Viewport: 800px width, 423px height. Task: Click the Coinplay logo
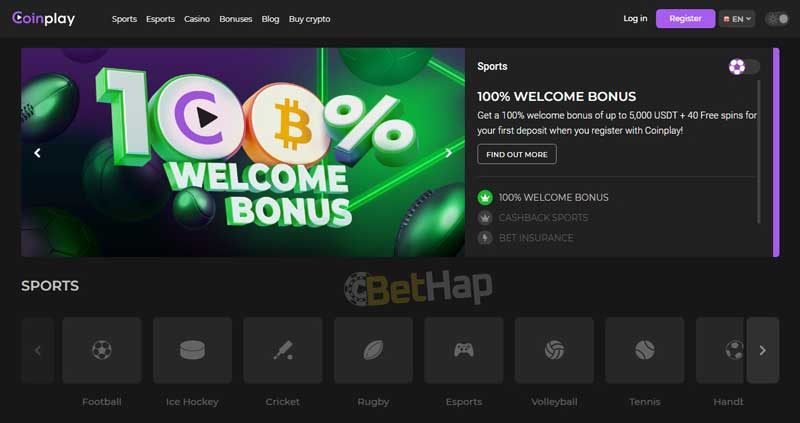coord(43,19)
